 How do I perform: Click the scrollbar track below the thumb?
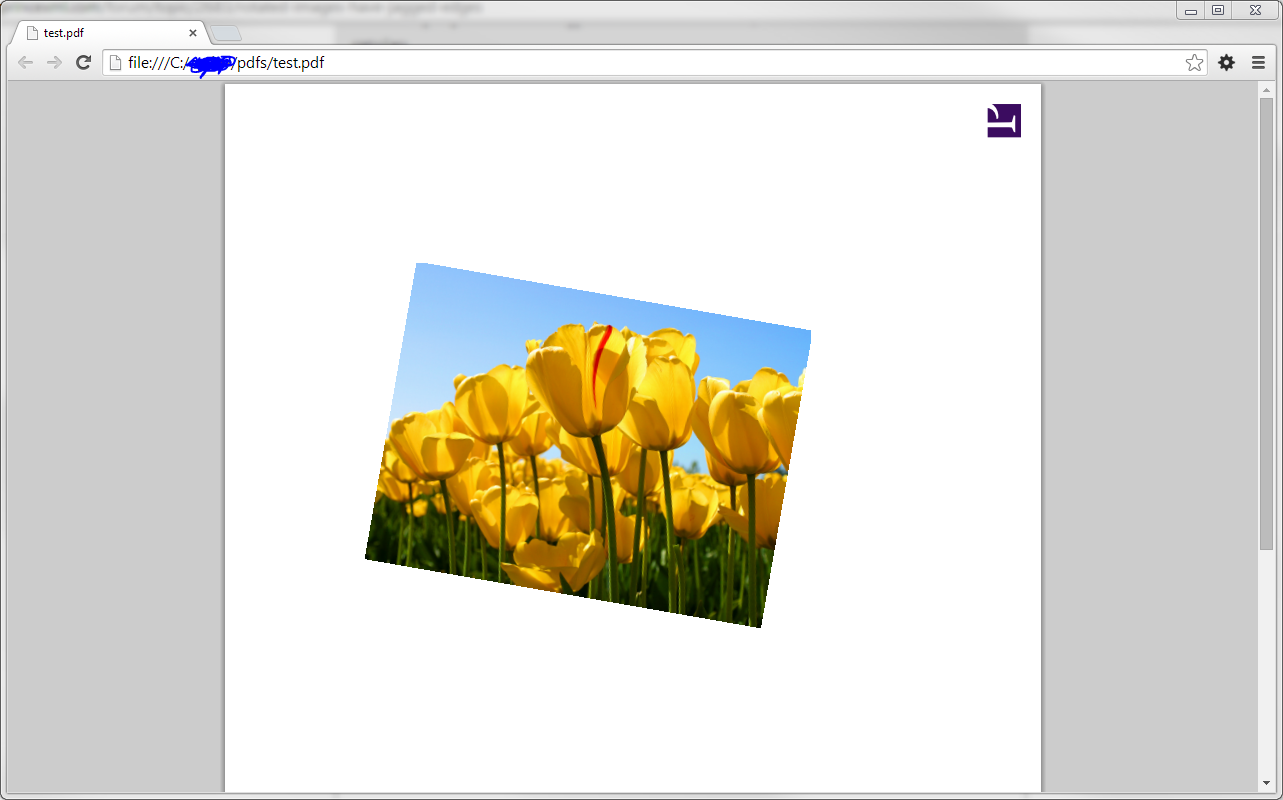pos(1266,660)
